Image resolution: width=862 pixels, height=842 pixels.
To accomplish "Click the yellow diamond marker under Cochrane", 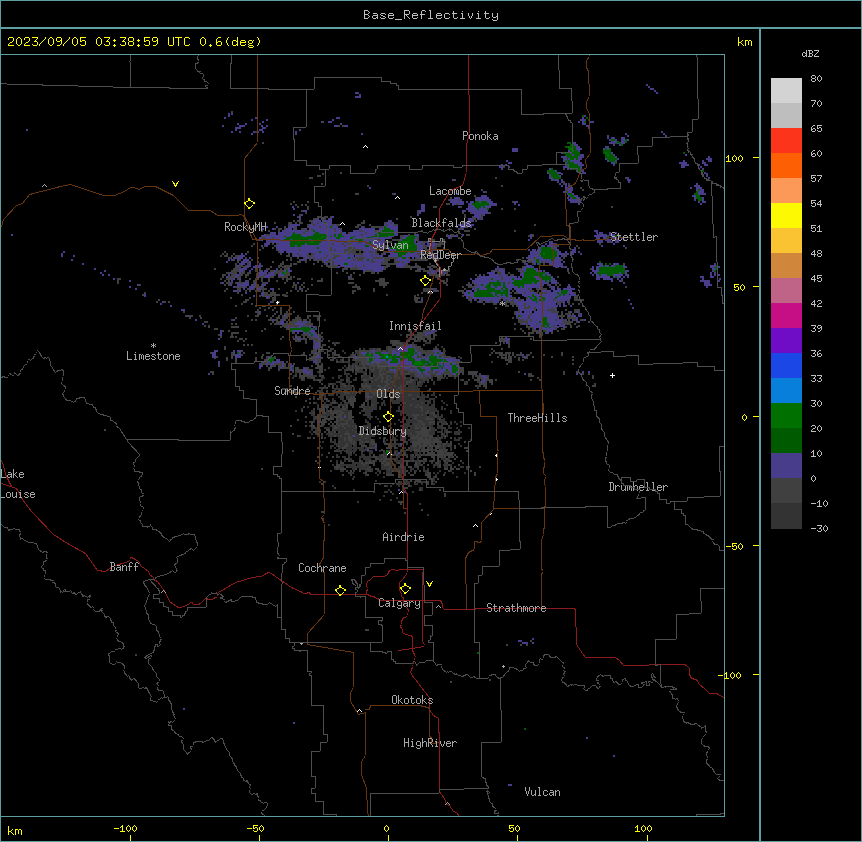I will click(340, 590).
